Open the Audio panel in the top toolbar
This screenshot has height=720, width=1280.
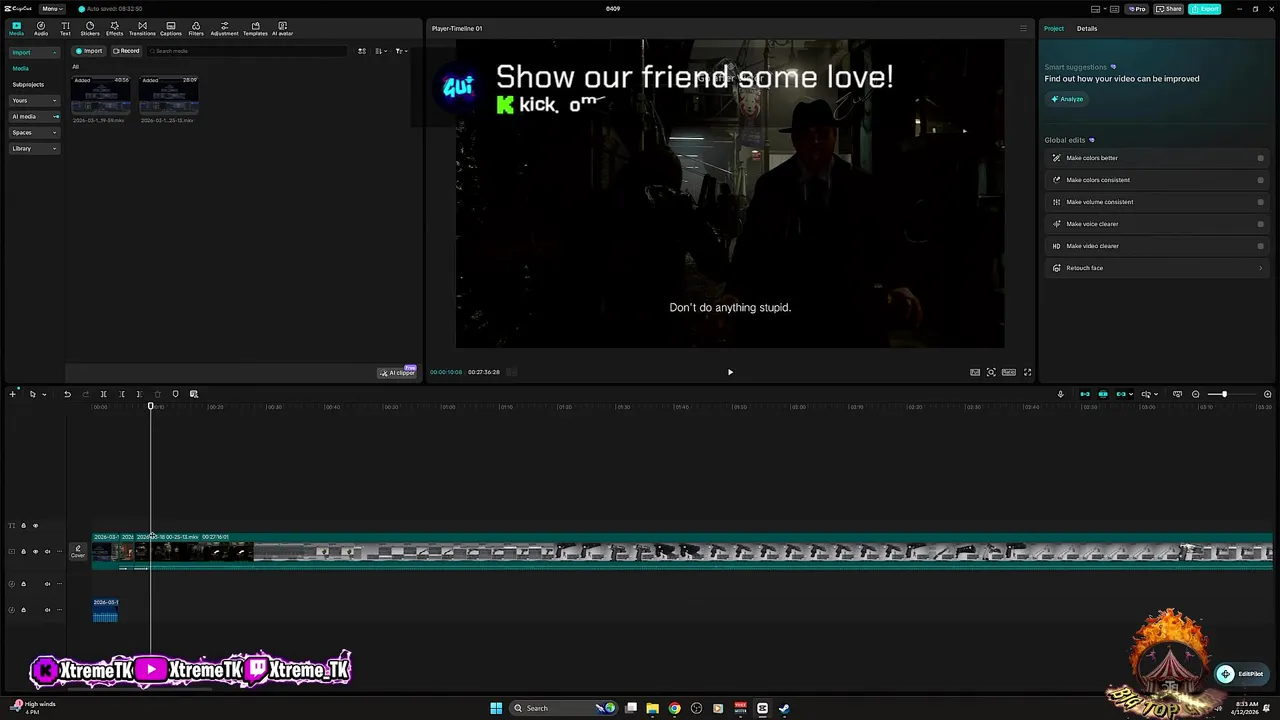(41, 28)
